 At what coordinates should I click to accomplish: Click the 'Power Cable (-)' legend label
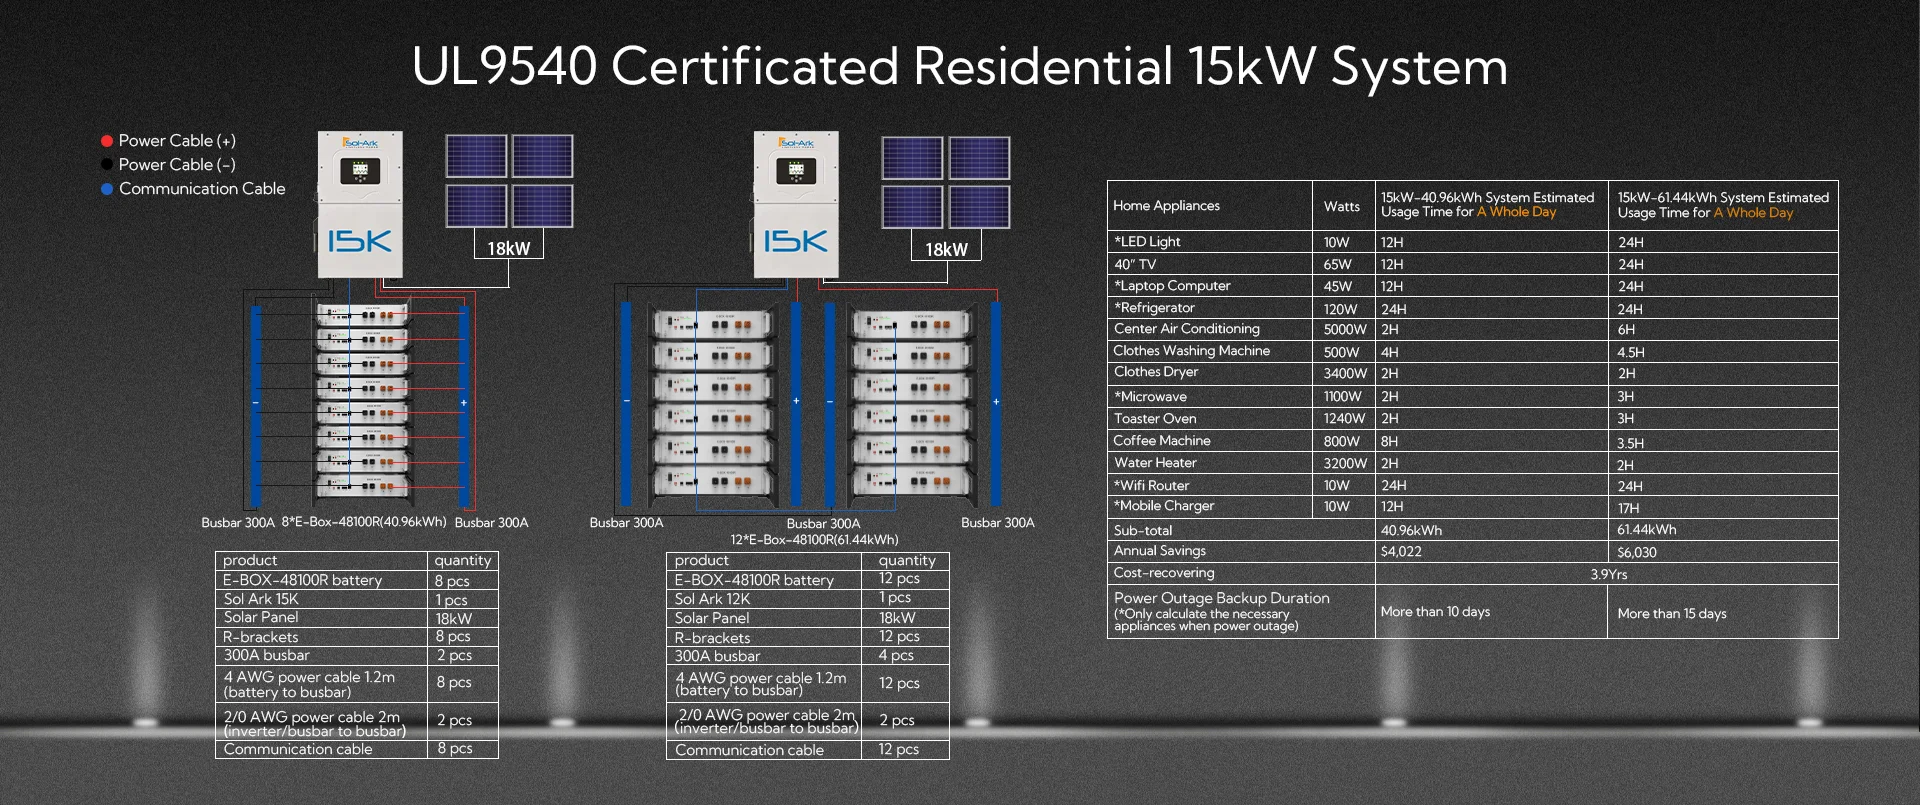[177, 165]
